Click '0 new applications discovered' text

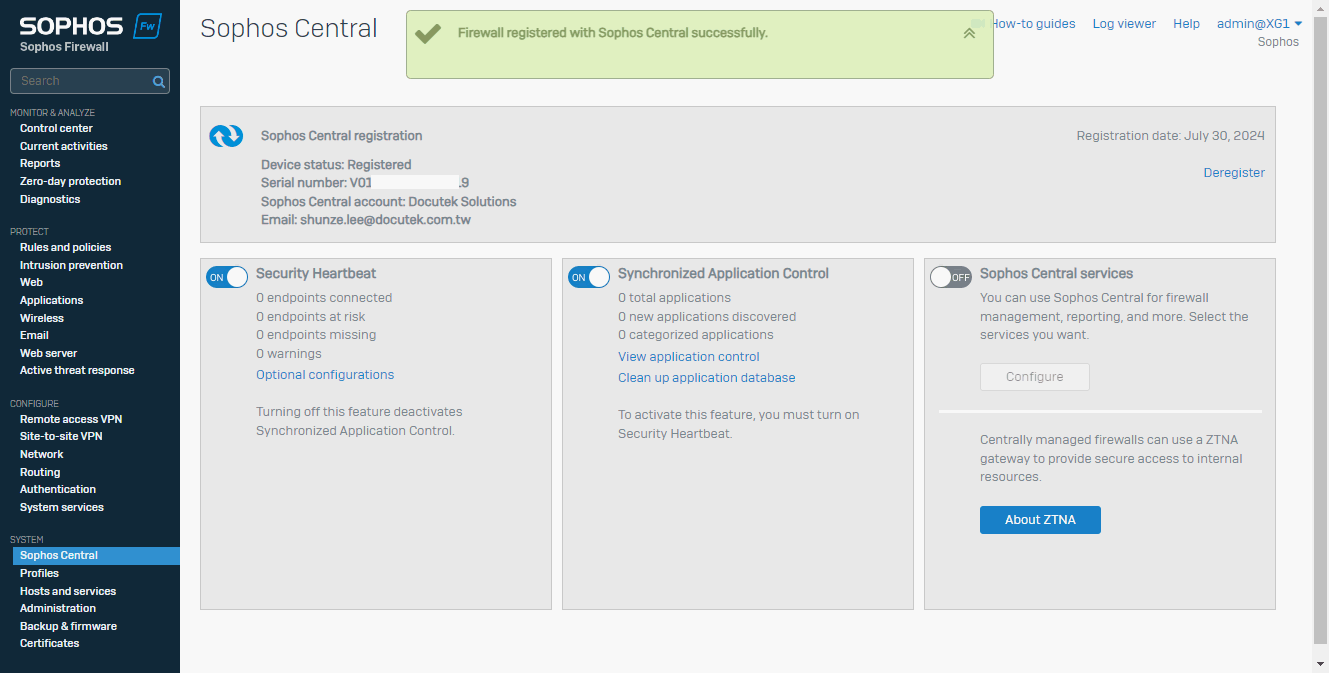tap(707, 317)
